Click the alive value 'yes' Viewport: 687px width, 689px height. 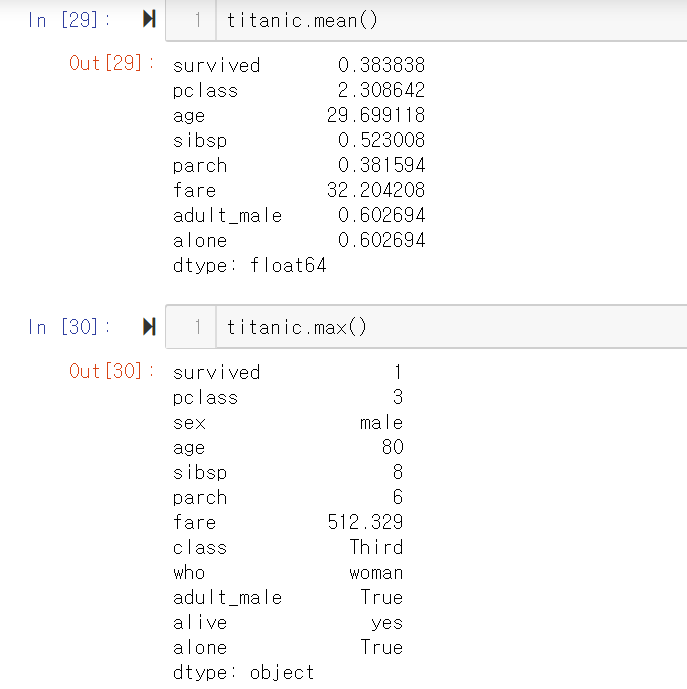[x=387, y=623]
